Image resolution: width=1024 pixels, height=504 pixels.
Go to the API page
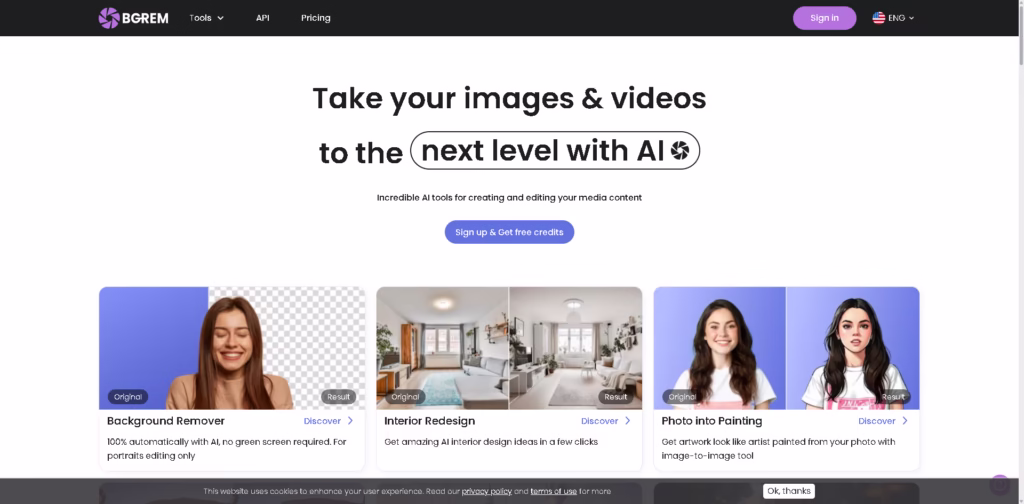coord(262,18)
